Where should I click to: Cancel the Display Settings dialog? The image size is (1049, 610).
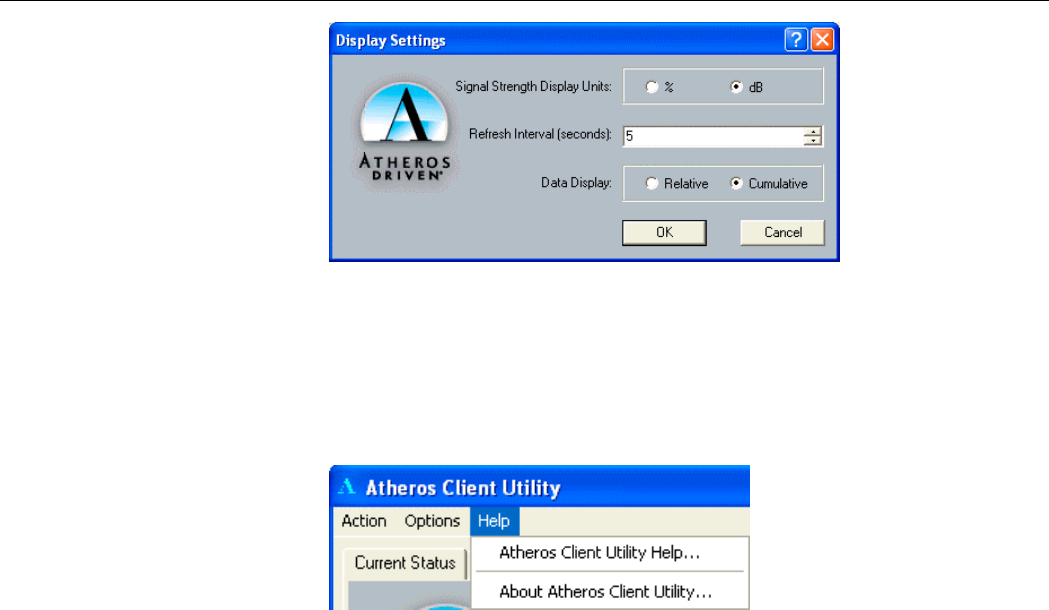click(783, 233)
